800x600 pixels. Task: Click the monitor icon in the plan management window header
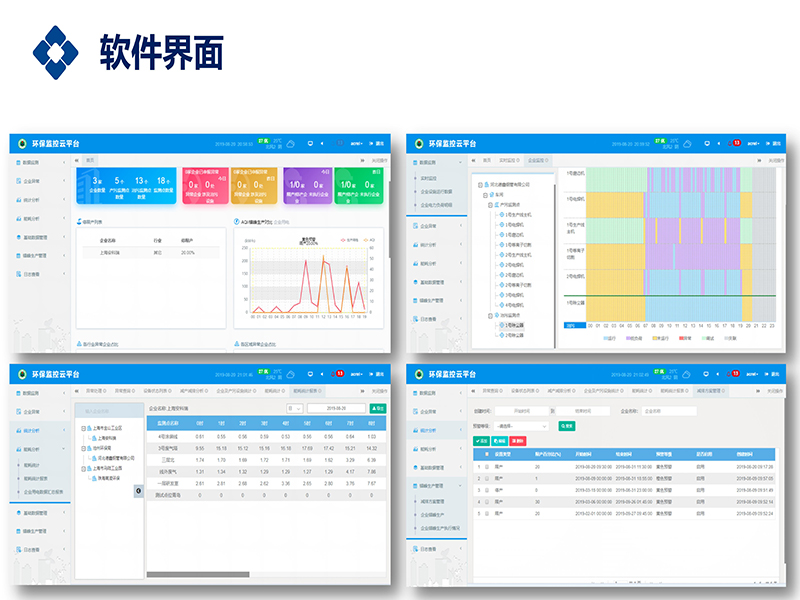click(706, 374)
